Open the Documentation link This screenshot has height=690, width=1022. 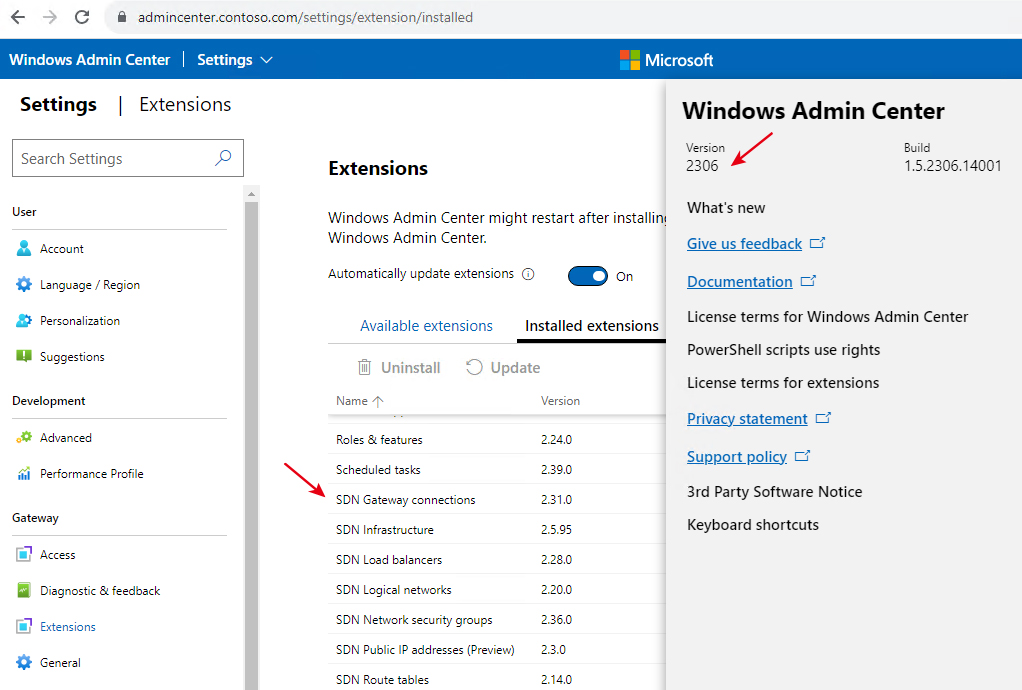(740, 281)
